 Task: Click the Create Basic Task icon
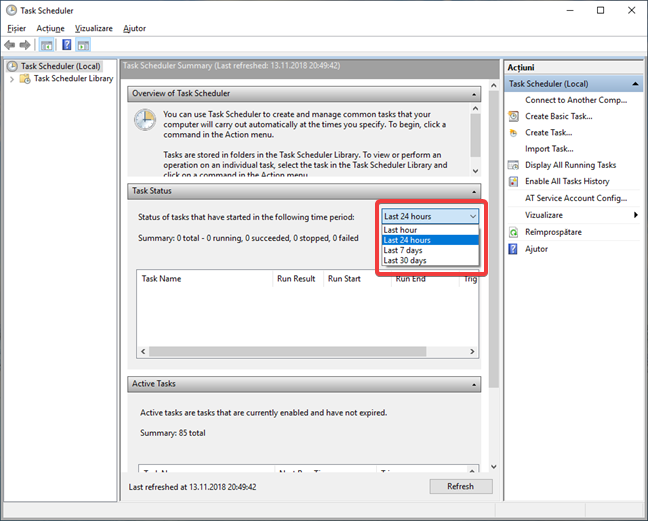click(x=513, y=117)
